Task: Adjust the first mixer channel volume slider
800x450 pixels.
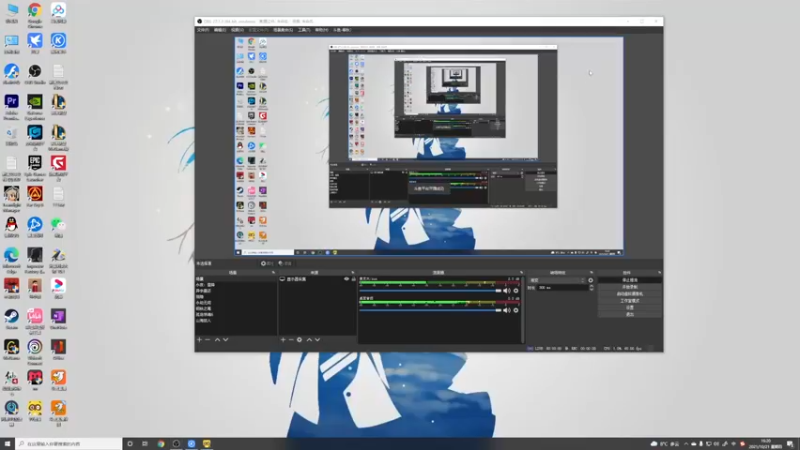Action: pyautogui.click(x=431, y=291)
